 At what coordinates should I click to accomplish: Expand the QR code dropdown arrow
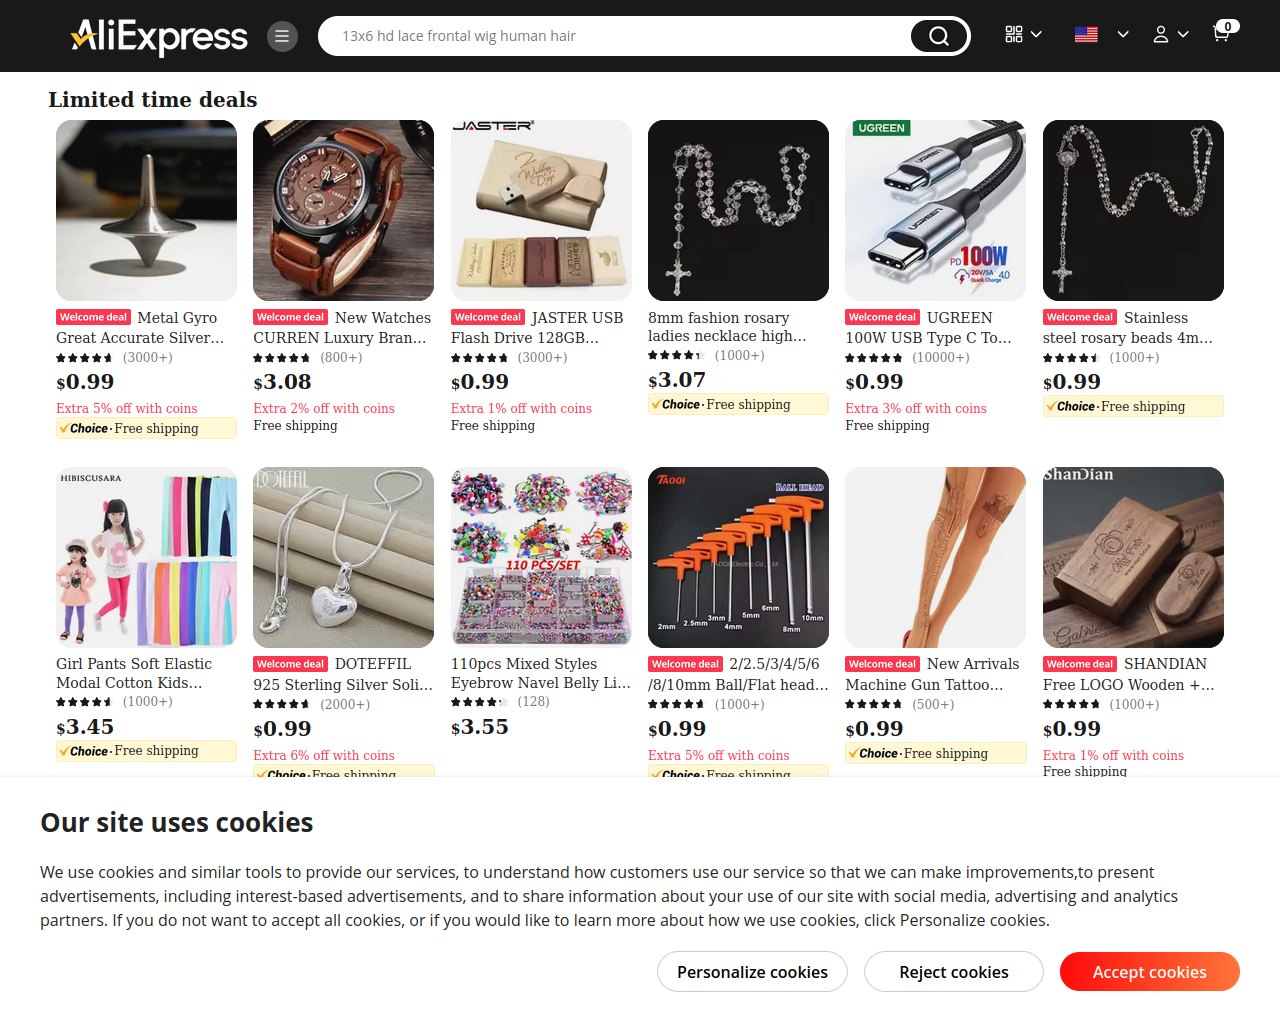click(x=1036, y=34)
